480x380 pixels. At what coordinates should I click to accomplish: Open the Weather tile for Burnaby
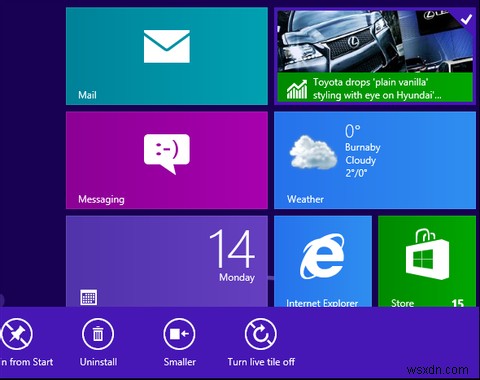pyautogui.click(x=375, y=160)
